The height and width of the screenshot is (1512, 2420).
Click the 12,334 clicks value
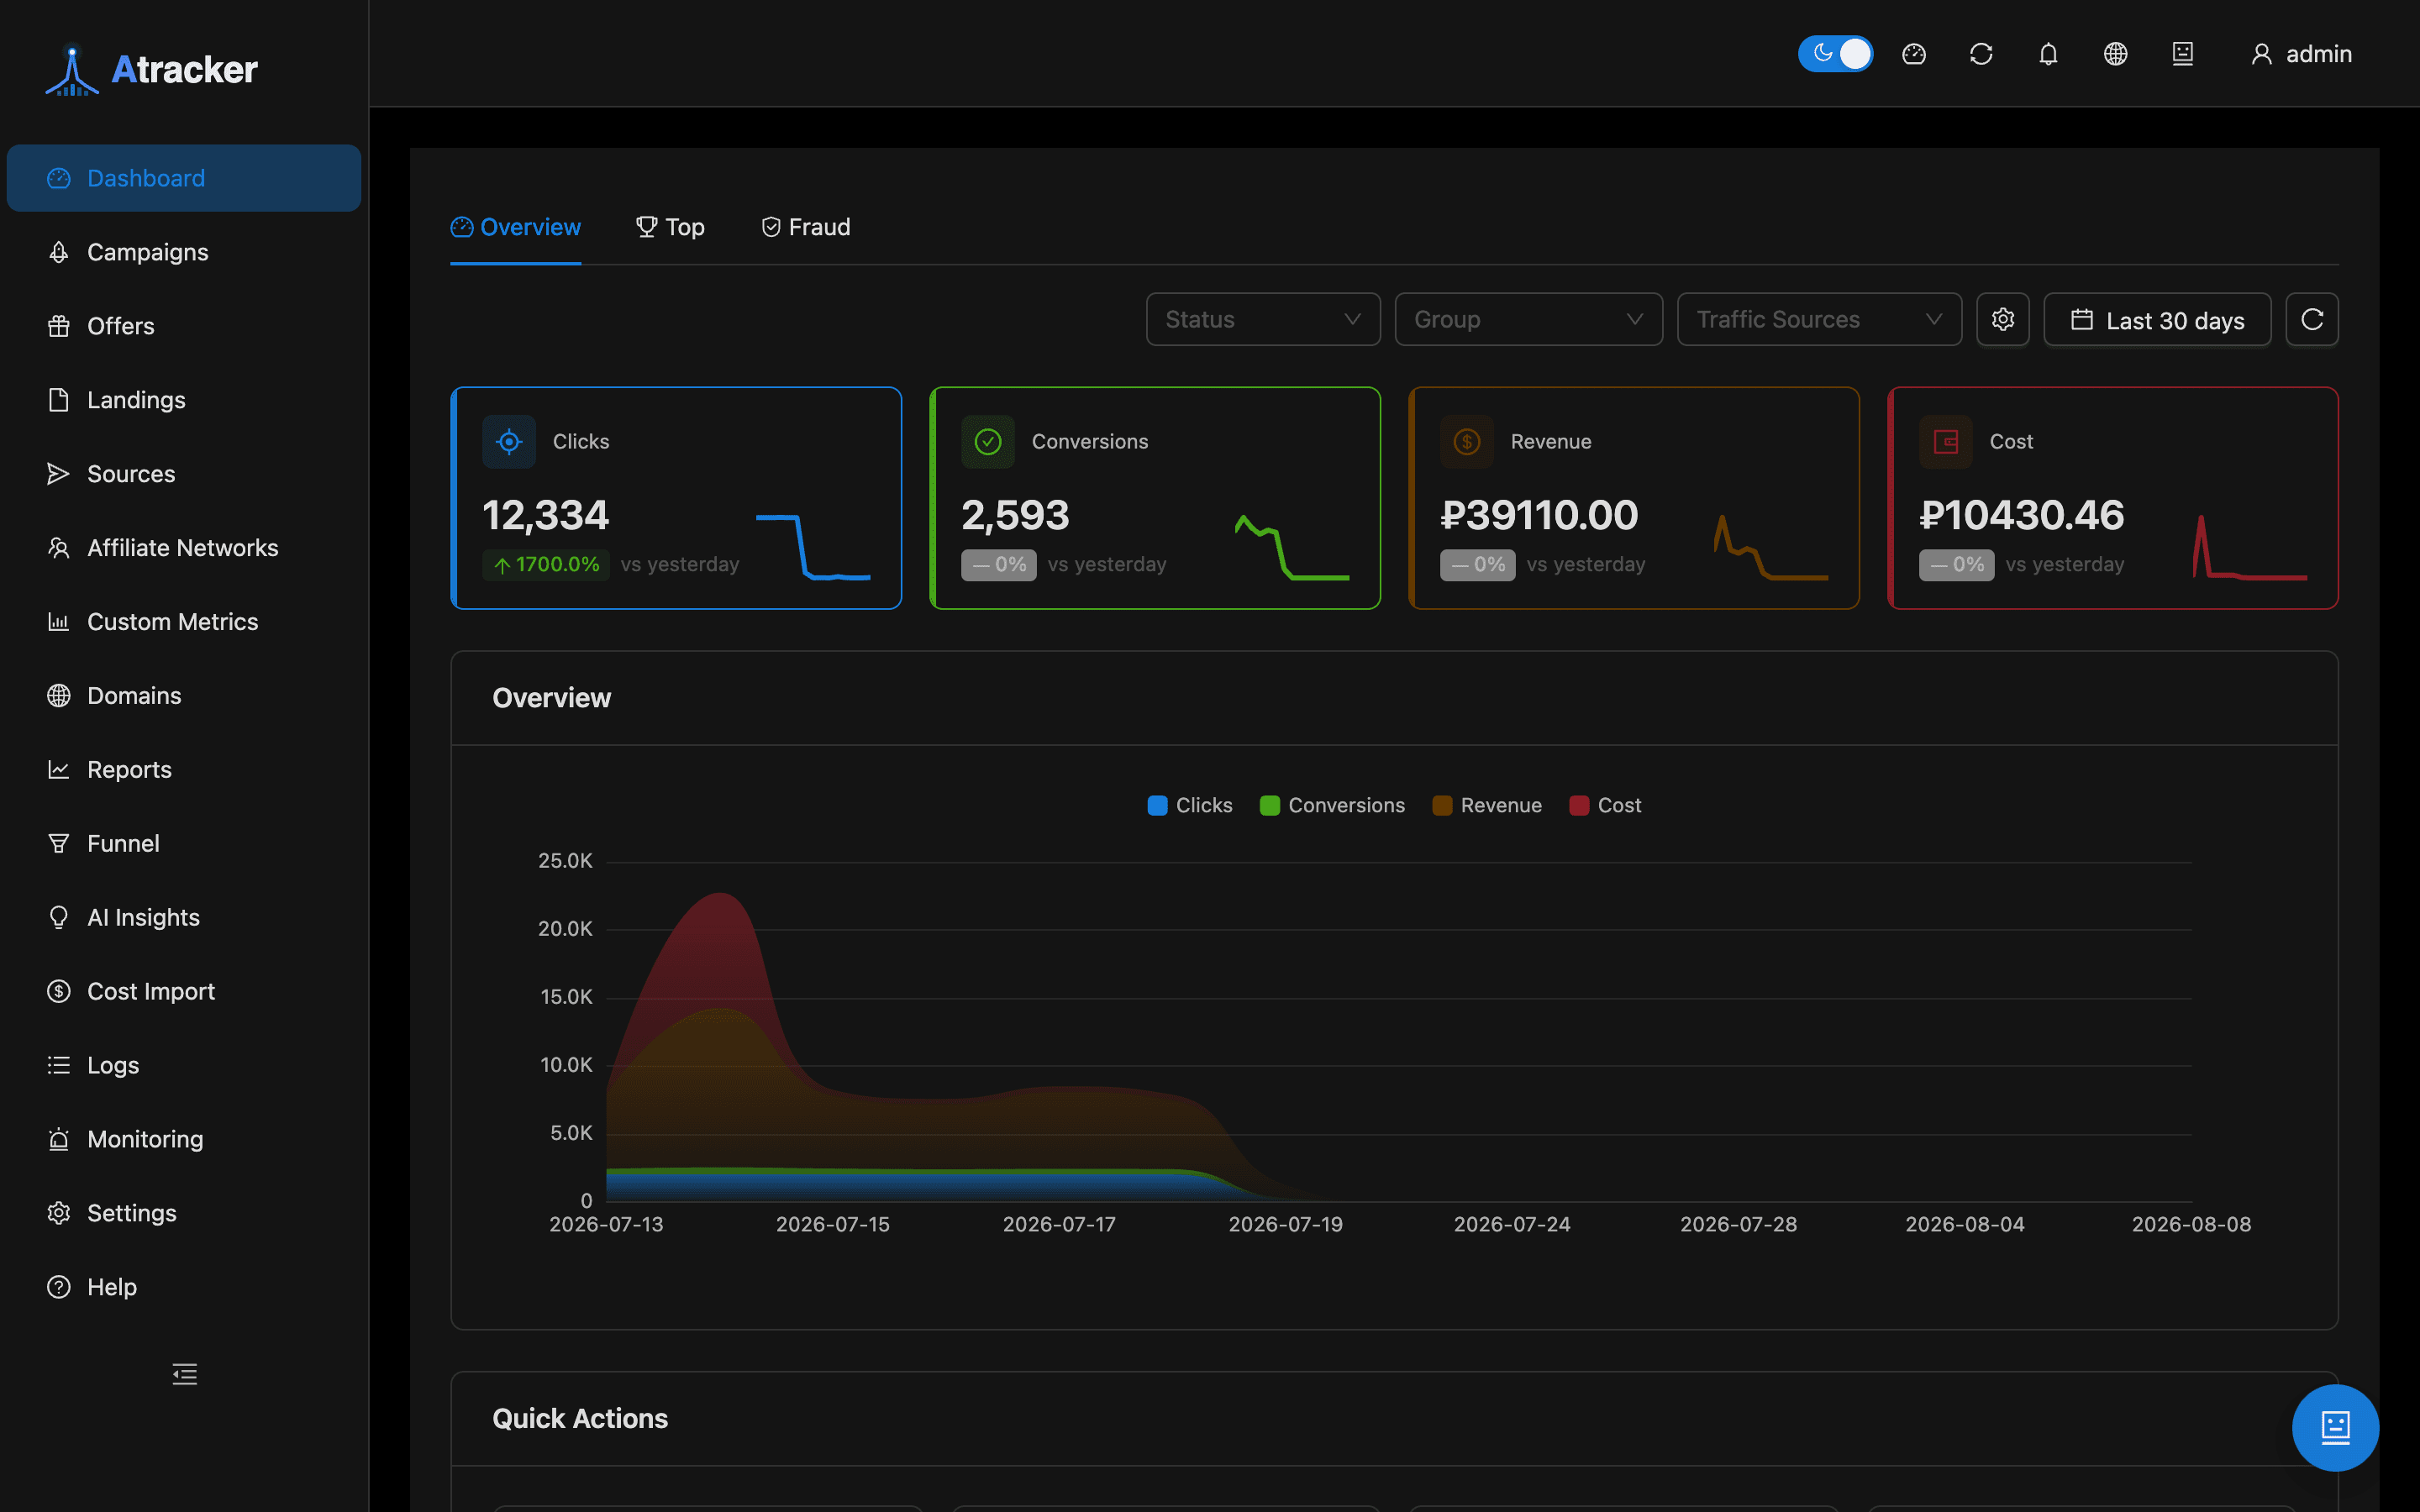[x=545, y=516]
